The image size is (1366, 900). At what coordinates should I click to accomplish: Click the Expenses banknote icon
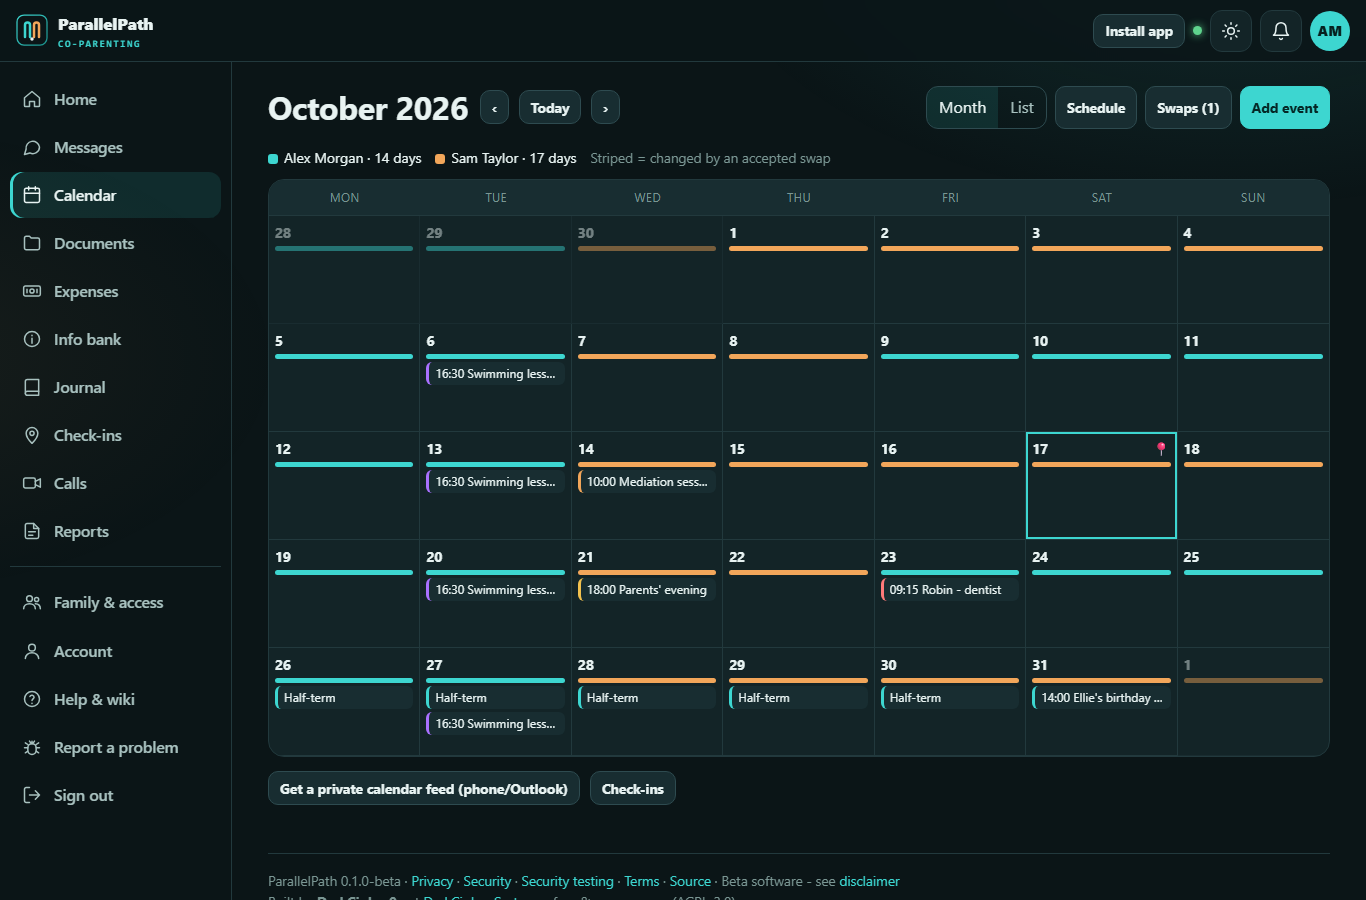[32, 291]
